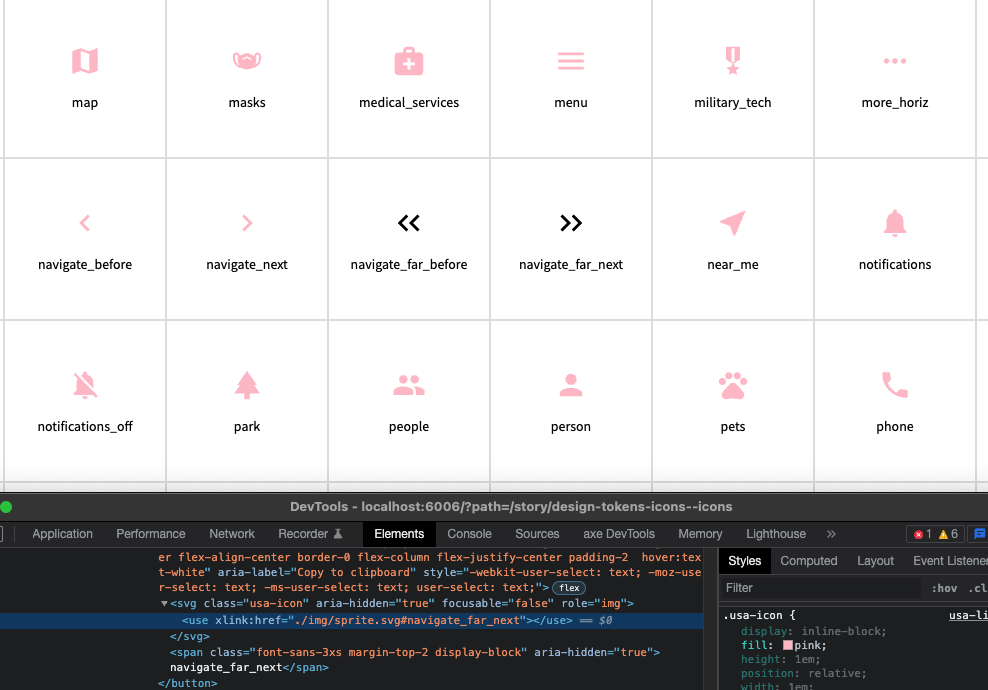Viewport: 988px width, 690px height.
Task: Click the masks icon
Action: click(247, 61)
